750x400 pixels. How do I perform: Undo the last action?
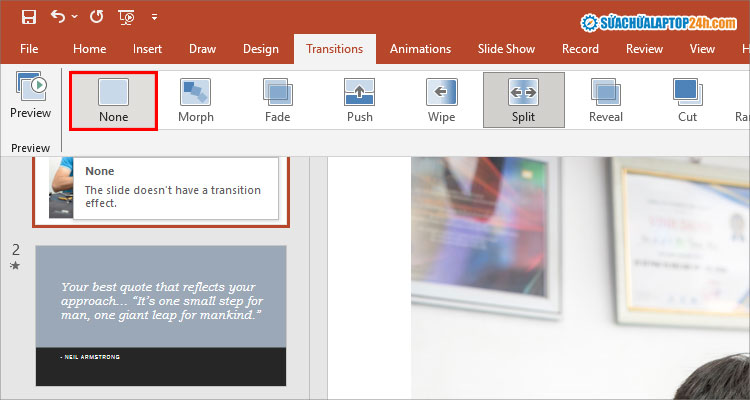(58, 17)
